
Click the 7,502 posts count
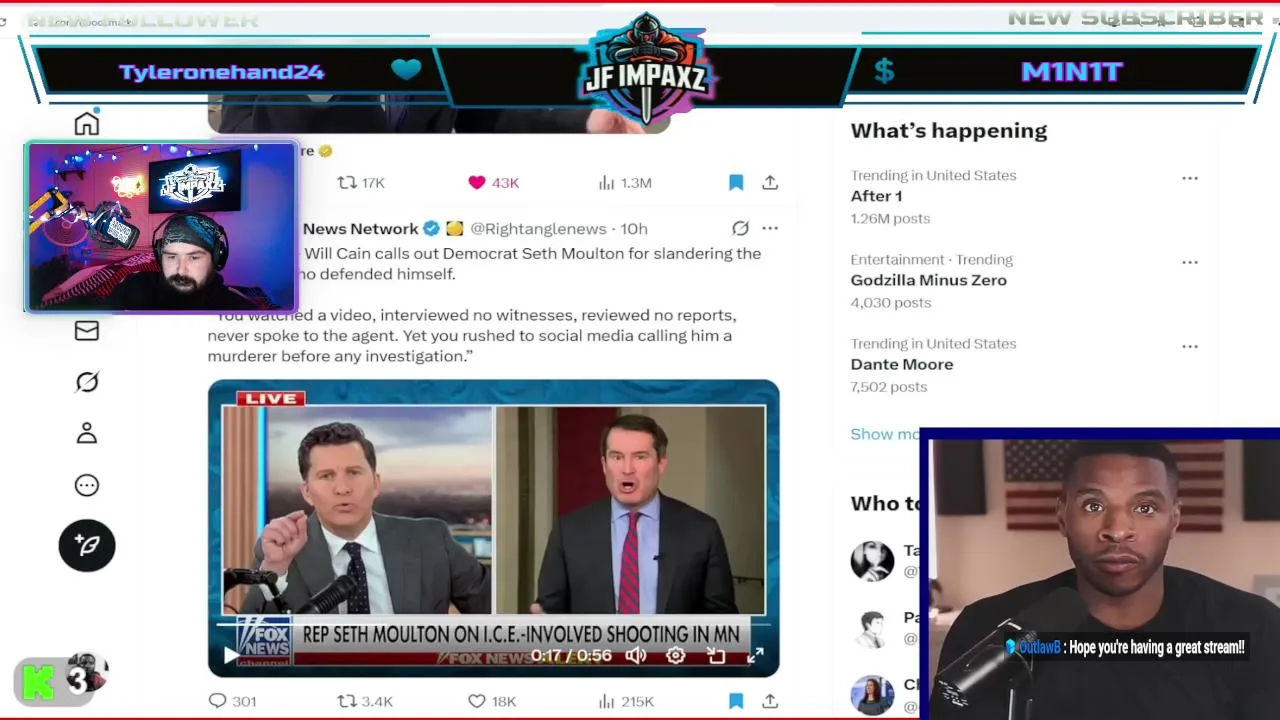(889, 386)
